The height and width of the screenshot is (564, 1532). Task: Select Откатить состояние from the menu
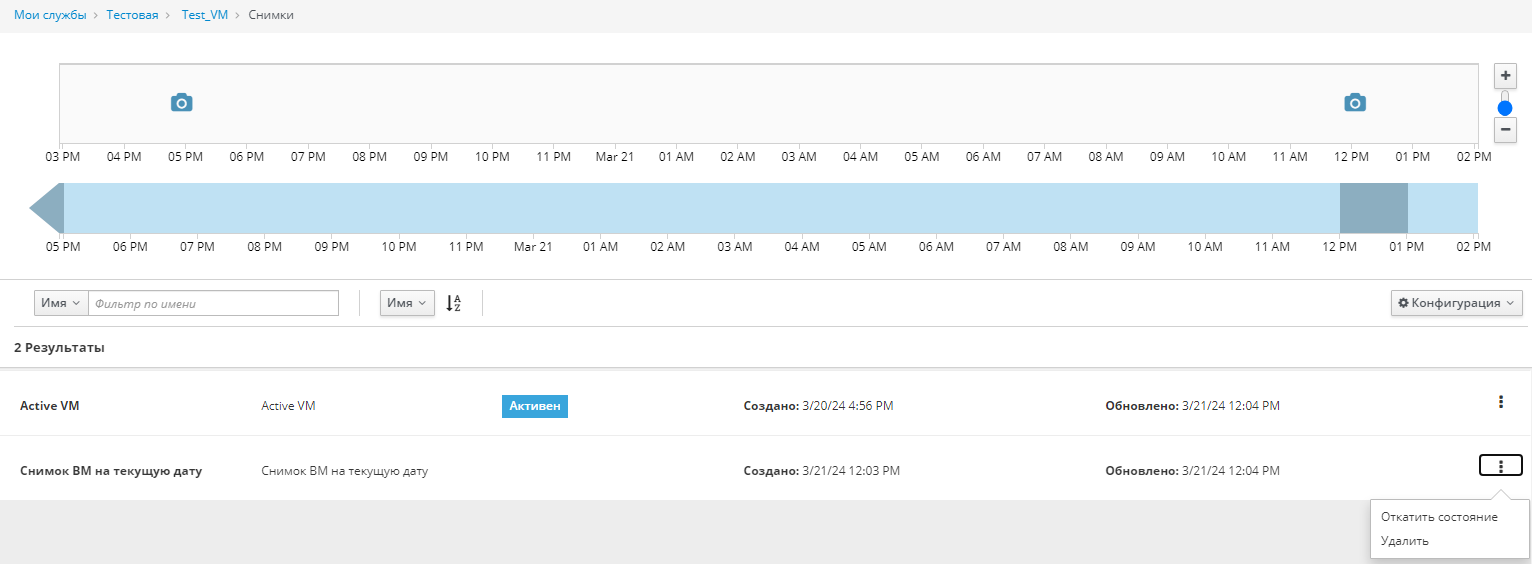(1438, 517)
